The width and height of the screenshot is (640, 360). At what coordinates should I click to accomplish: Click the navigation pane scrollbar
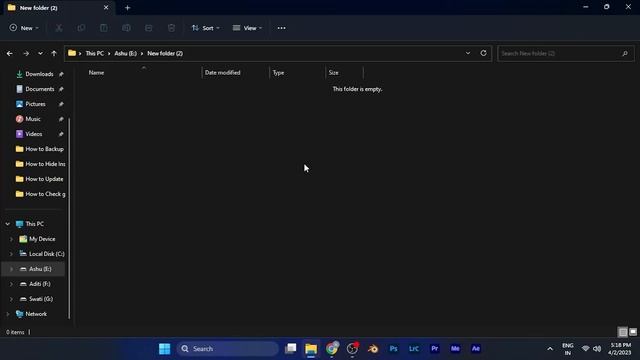point(69,218)
